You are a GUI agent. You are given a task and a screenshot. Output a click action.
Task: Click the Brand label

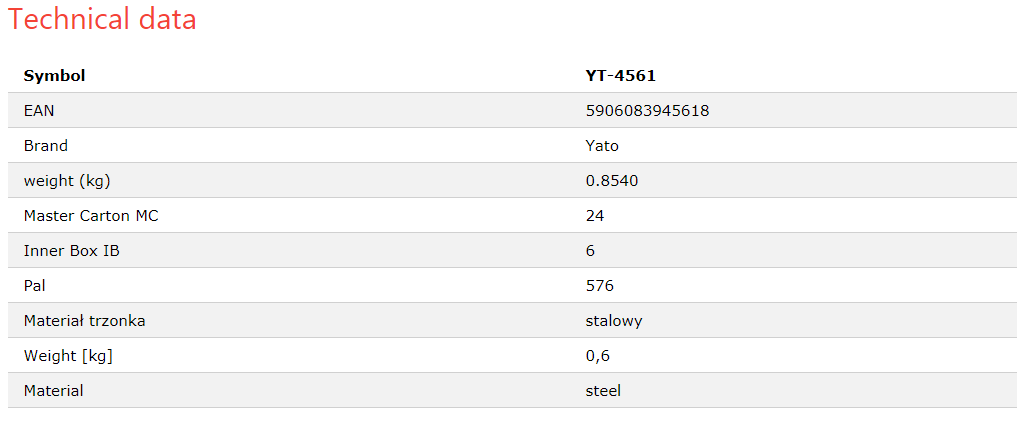pos(45,146)
